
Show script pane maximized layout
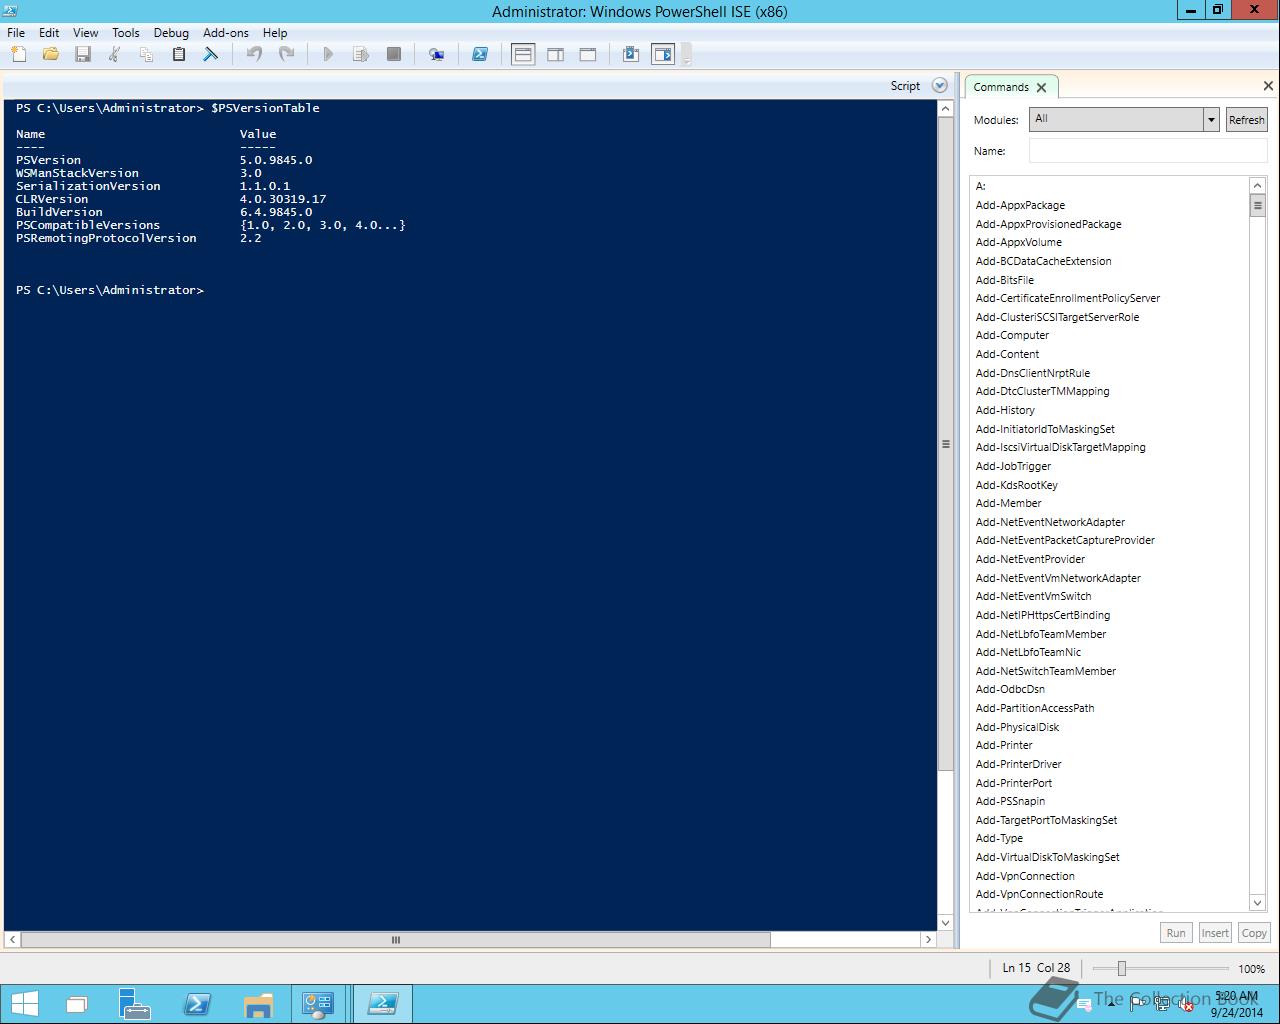(x=588, y=54)
